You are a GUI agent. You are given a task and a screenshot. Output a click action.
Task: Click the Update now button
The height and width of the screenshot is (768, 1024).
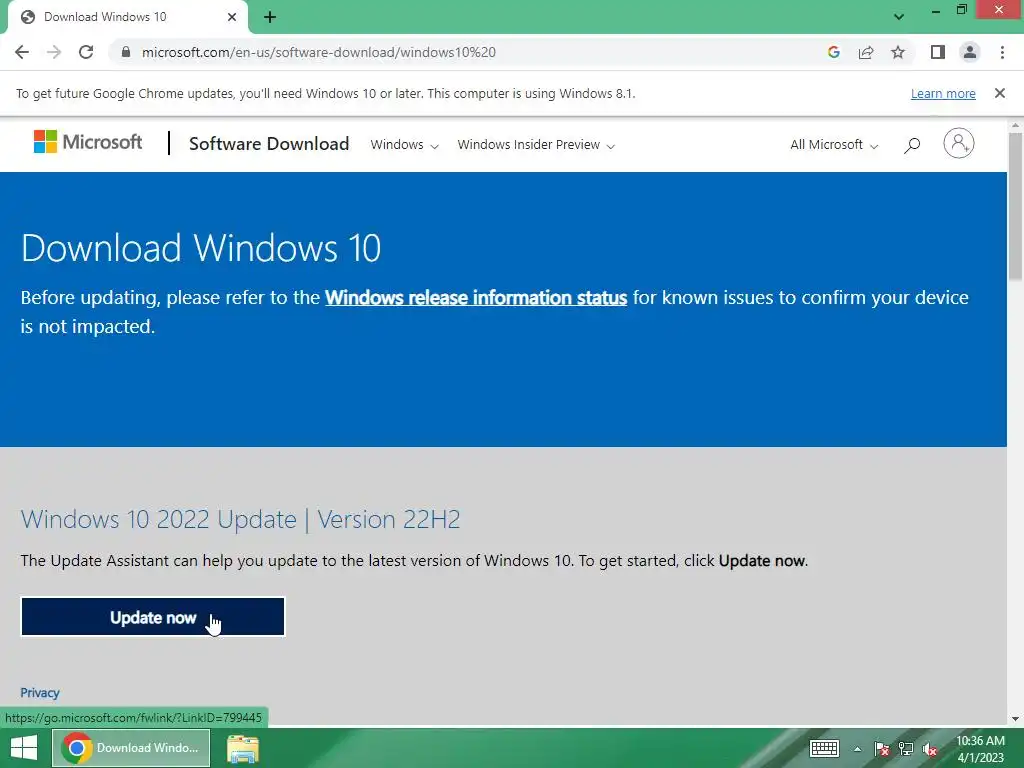pos(153,616)
